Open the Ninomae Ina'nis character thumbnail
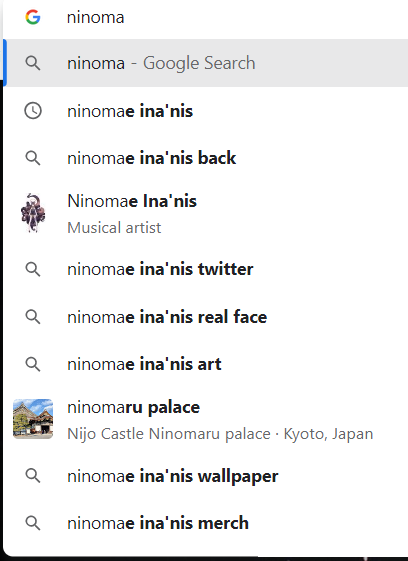408x561 pixels. tap(33, 213)
